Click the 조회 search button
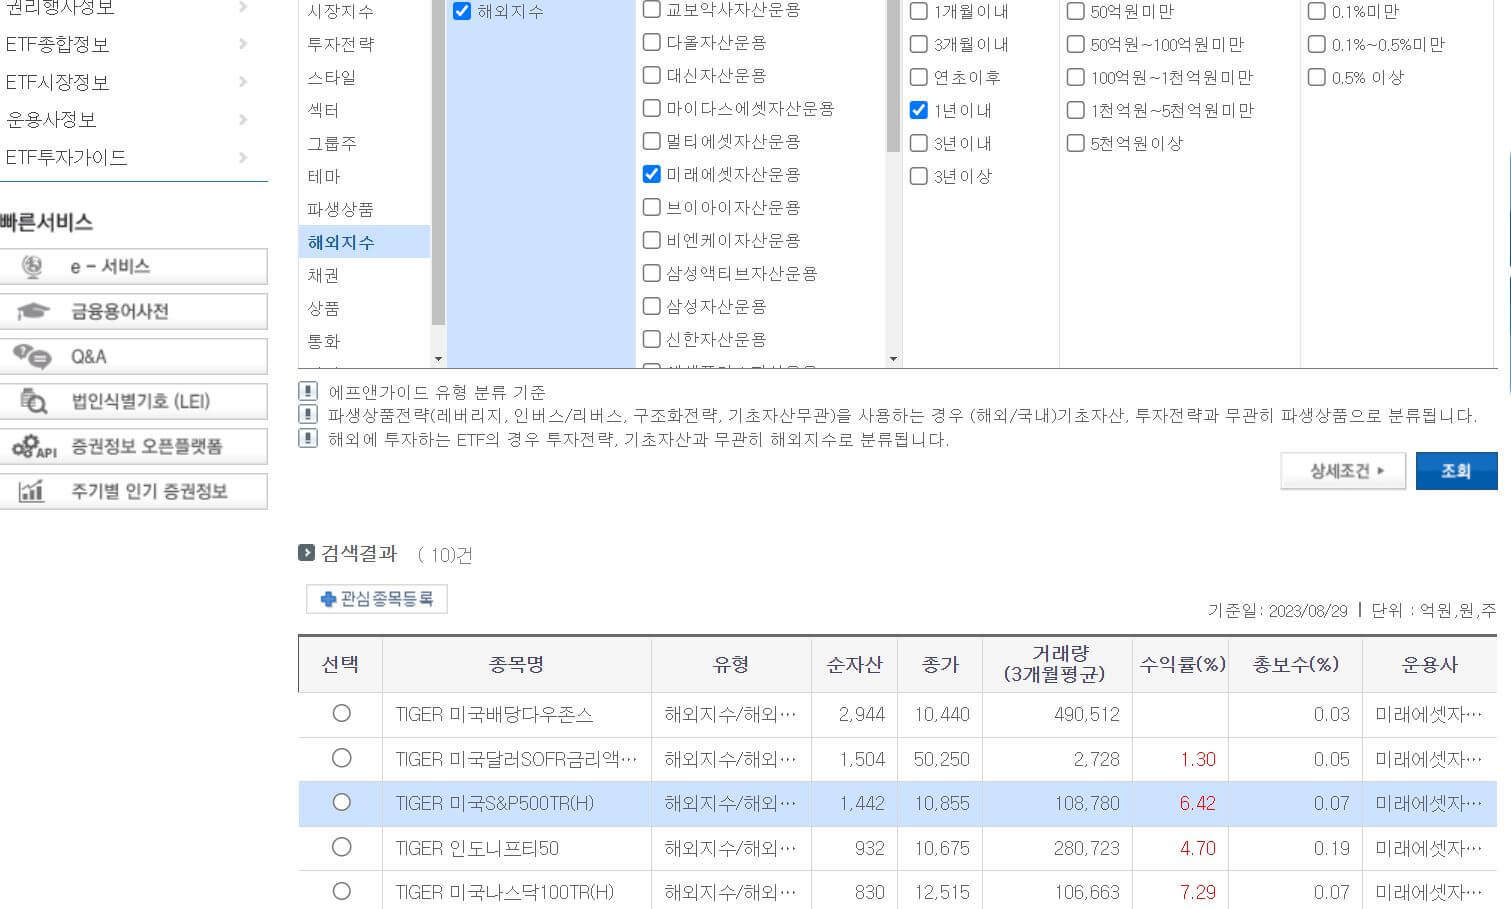Viewport: 1511px width, 909px height. coord(1456,470)
